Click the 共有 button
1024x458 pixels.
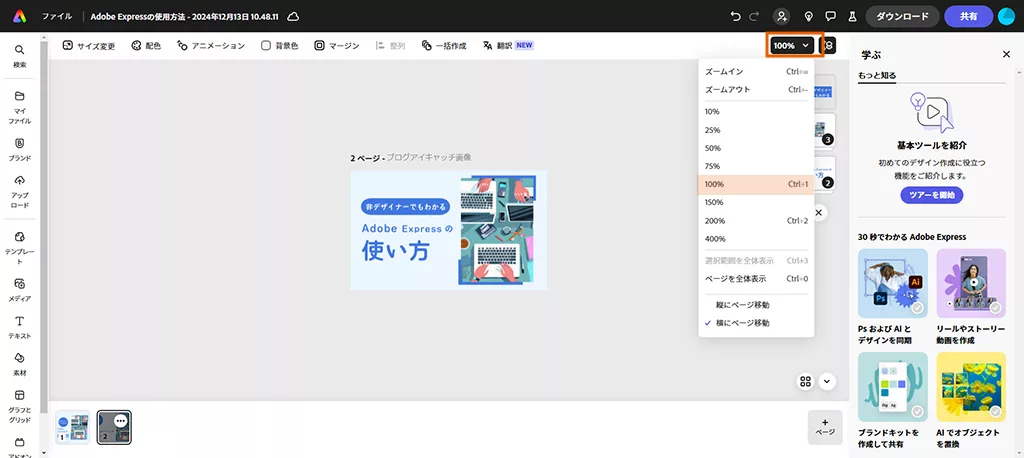969,16
